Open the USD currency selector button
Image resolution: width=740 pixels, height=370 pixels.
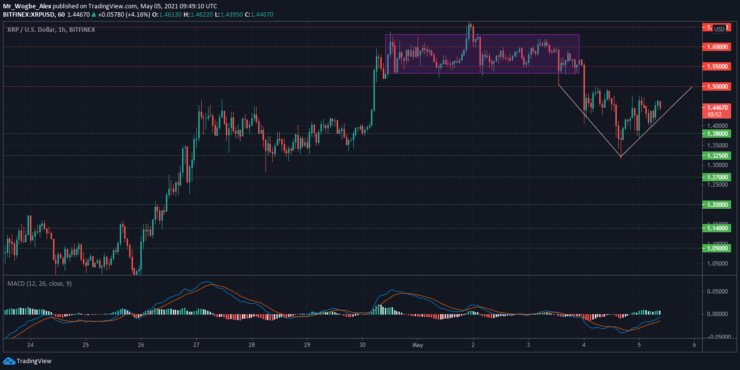point(719,29)
